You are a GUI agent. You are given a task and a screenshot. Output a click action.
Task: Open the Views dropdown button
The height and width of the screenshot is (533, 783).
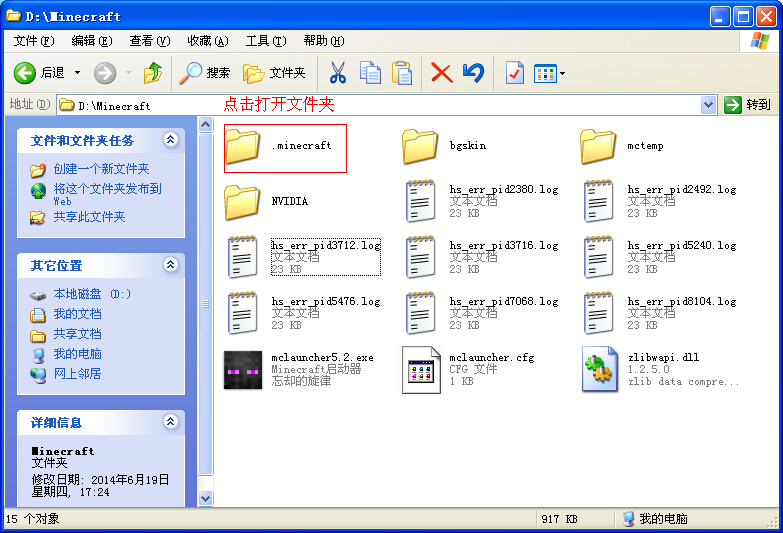click(x=549, y=73)
